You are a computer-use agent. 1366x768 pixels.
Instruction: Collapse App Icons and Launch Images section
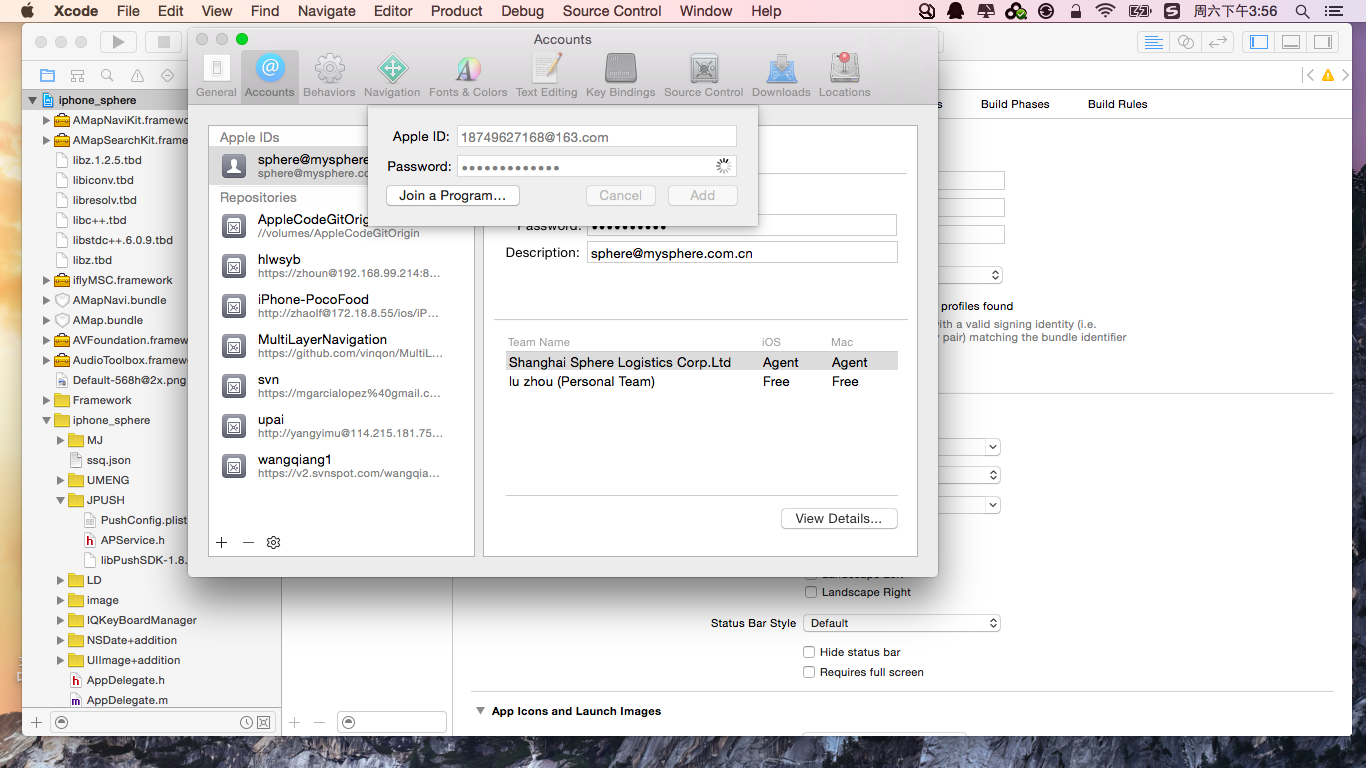[x=481, y=711]
